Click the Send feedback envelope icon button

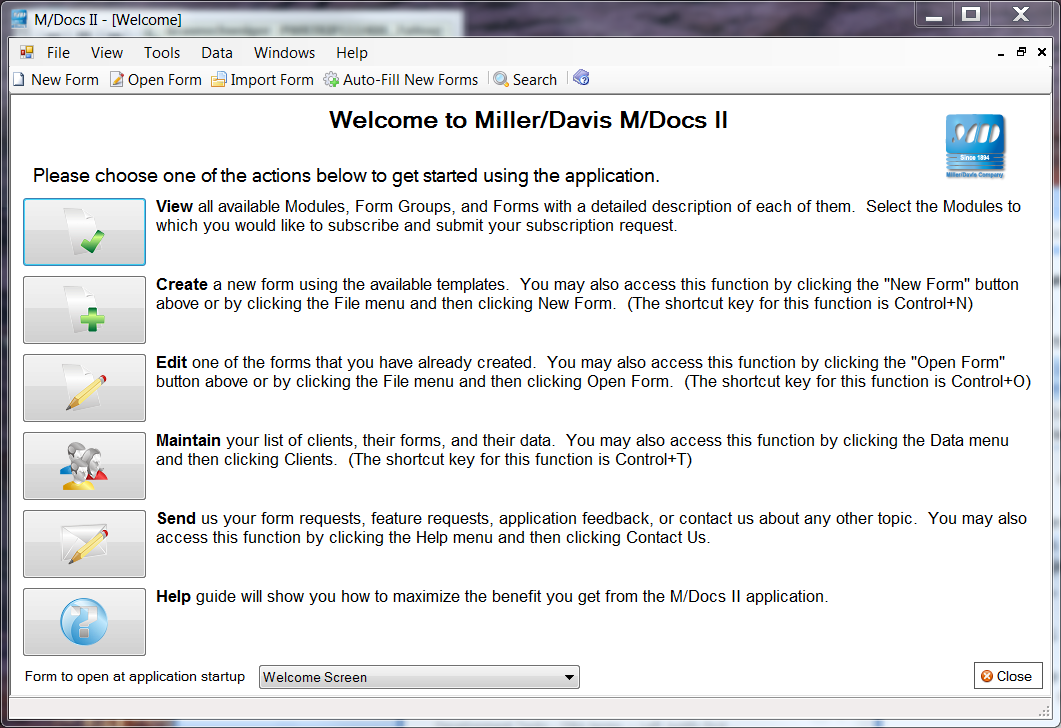click(85, 544)
